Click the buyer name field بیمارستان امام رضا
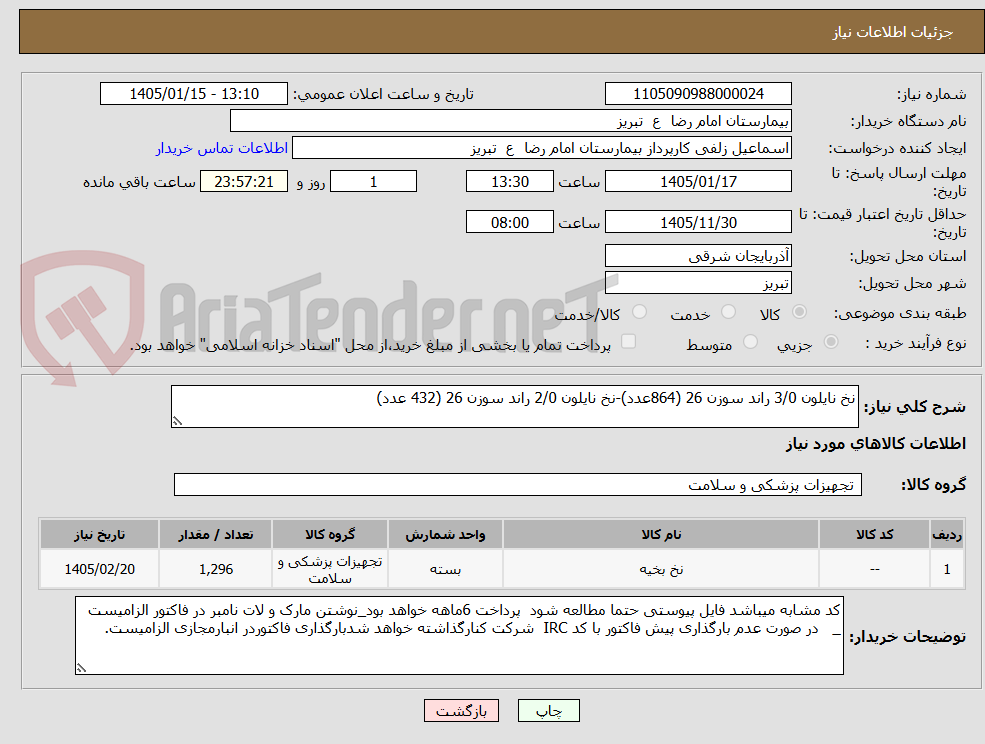Viewport: 985px width, 744px height. (511, 121)
